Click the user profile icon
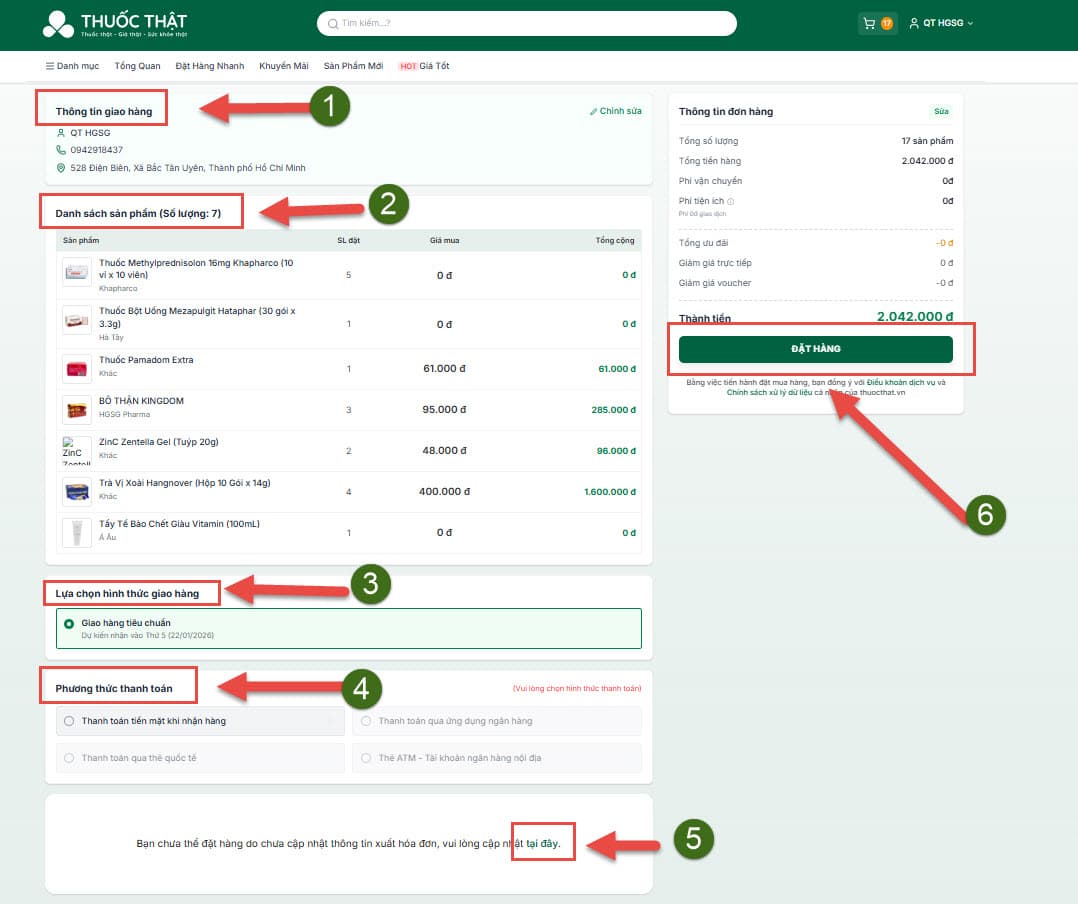 914,23
